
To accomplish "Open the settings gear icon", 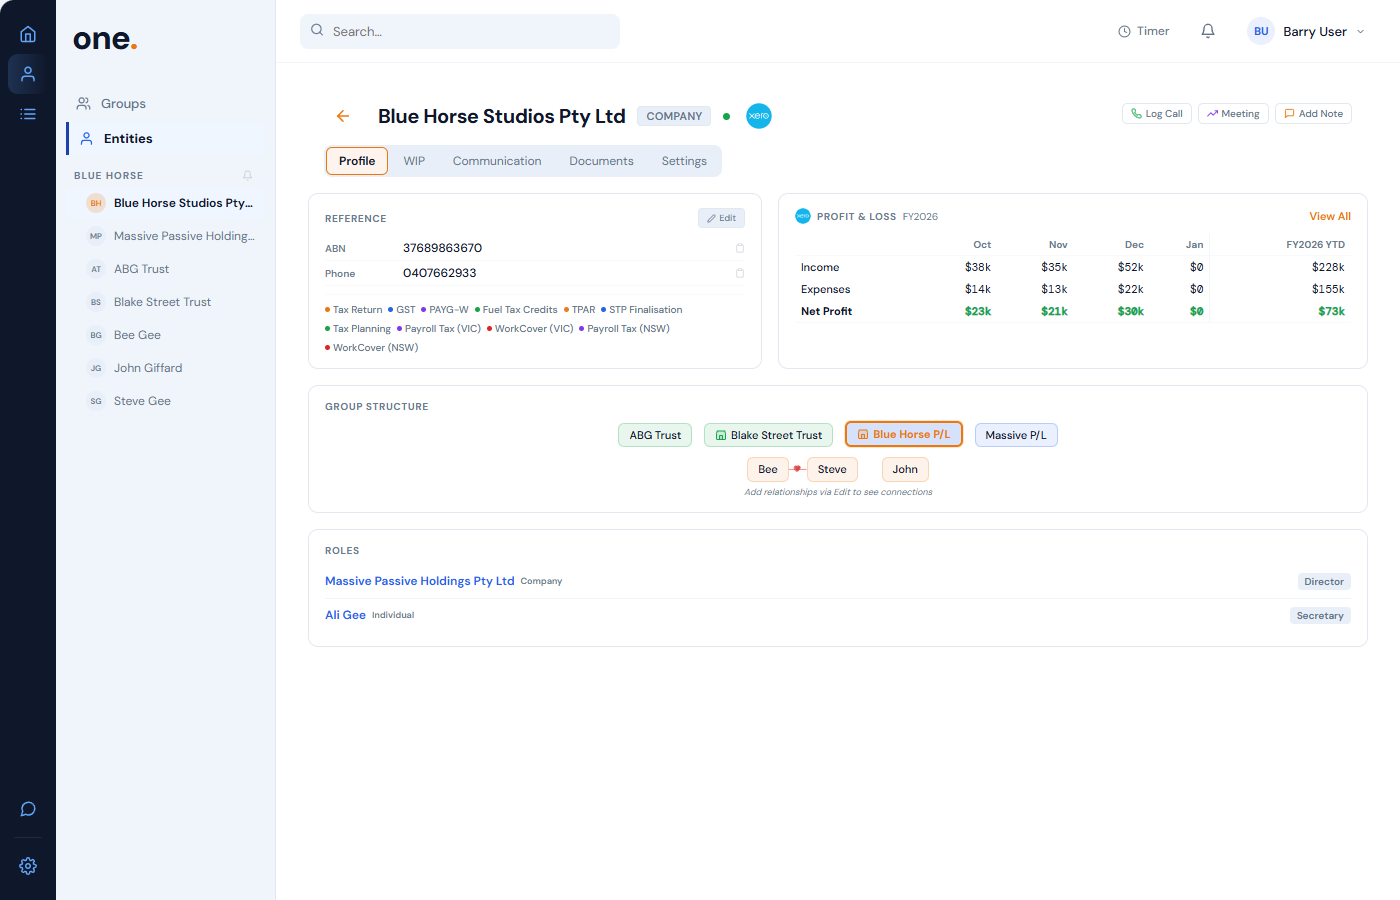I will tap(28, 866).
